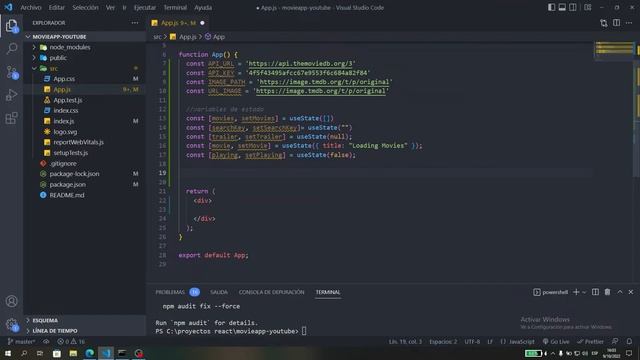Toggle the bottom panel layout icon
The image size is (640, 360).
(x=562, y=7)
